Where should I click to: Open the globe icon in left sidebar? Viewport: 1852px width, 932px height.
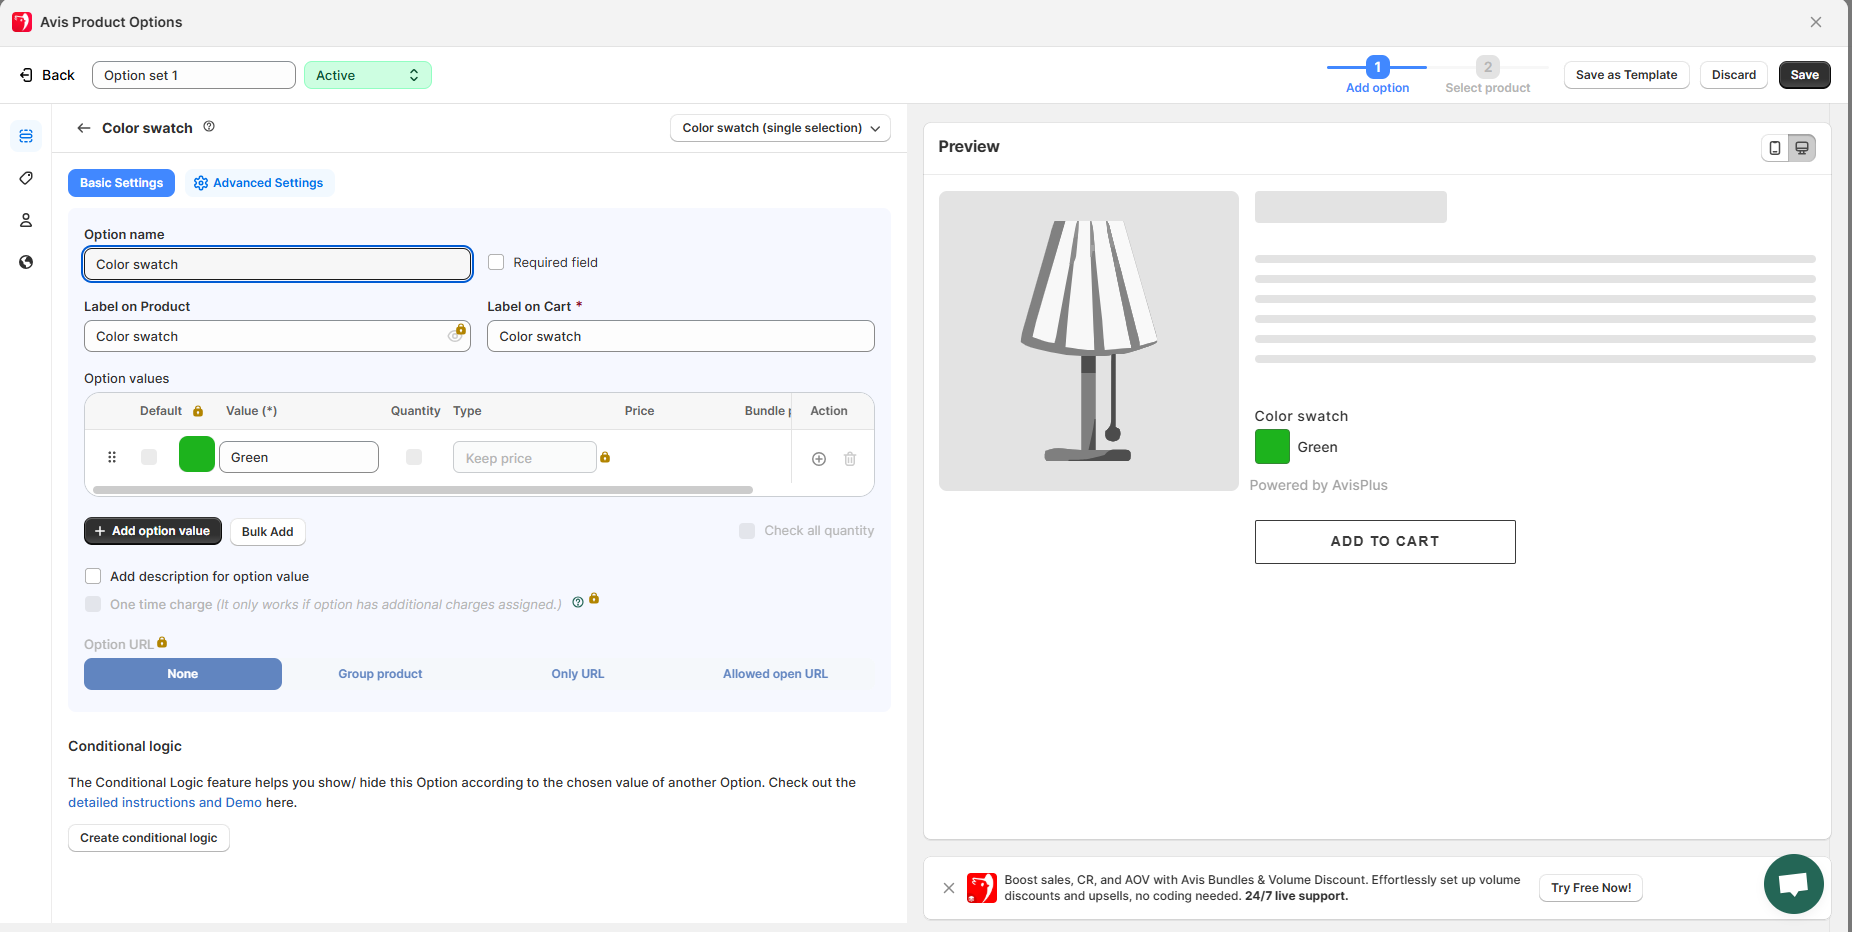26,262
